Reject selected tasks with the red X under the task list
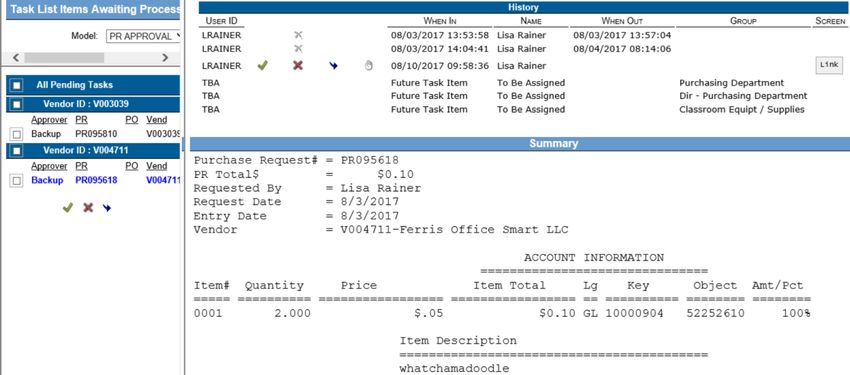Image resolution: width=850 pixels, height=375 pixels. (88, 208)
